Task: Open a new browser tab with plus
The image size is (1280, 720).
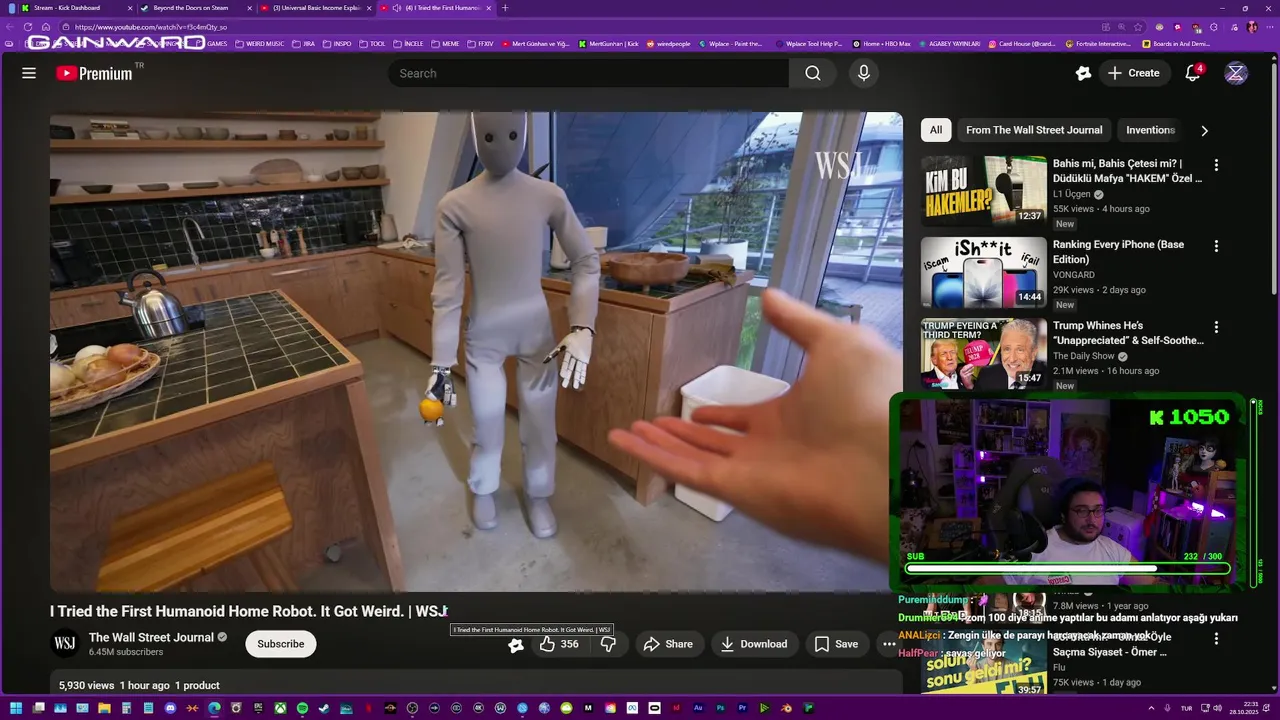Action: tap(505, 8)
